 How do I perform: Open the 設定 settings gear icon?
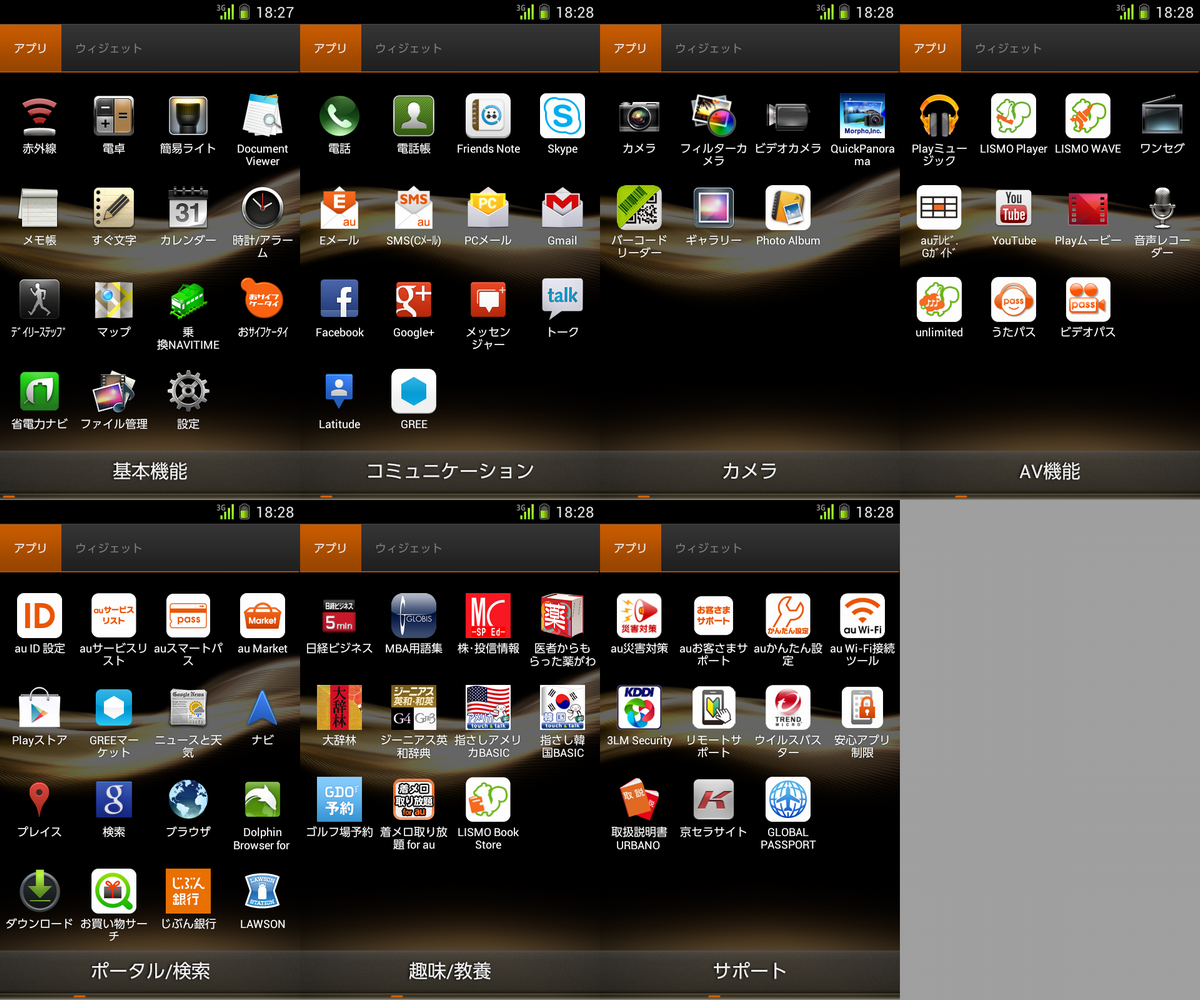[x=188, y=392]
